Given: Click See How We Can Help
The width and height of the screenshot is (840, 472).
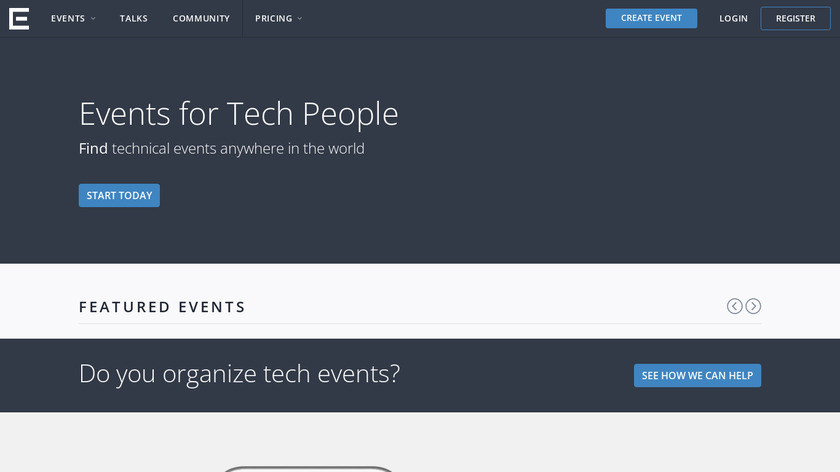Looking at the screenshot, I should pos(698,375).
